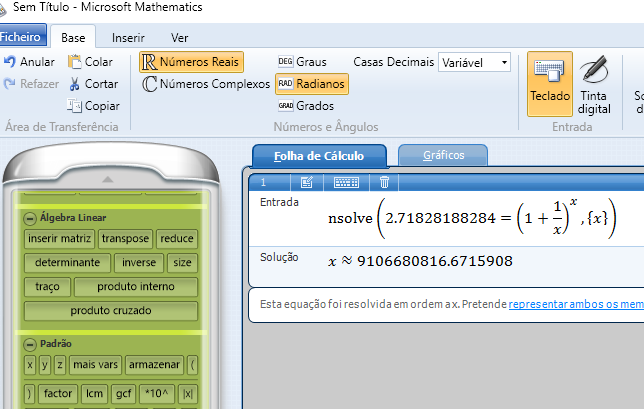Open the Ficheiro menu
The width and height of the screenshot is (644, 409).
pos(21,37)
